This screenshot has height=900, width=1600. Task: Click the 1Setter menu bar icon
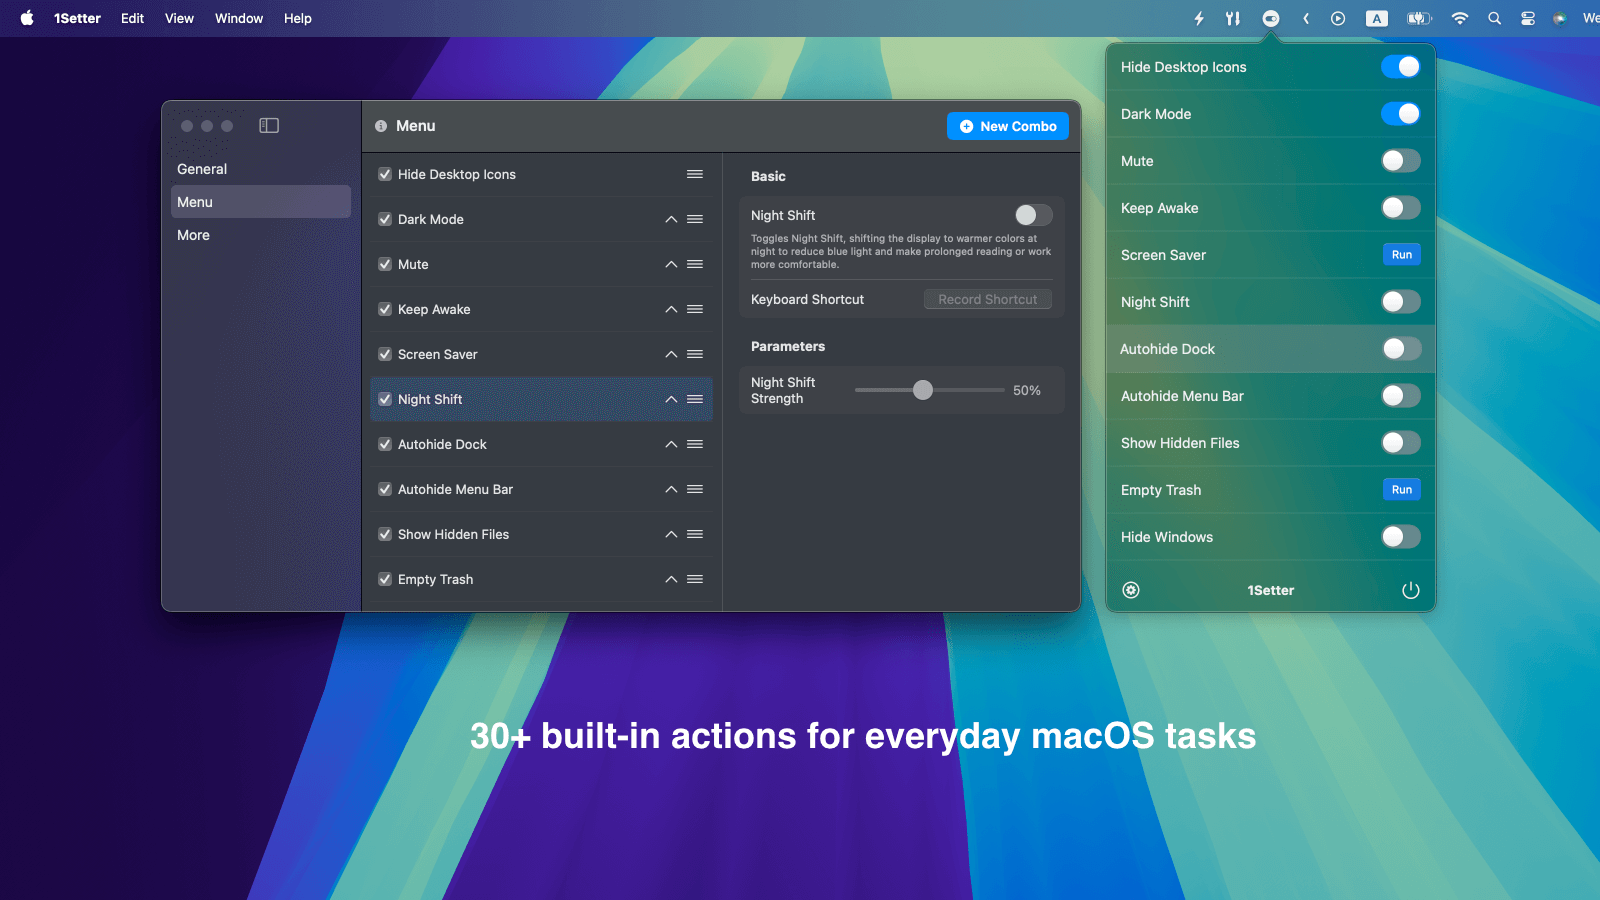(x=1270, y=18)
